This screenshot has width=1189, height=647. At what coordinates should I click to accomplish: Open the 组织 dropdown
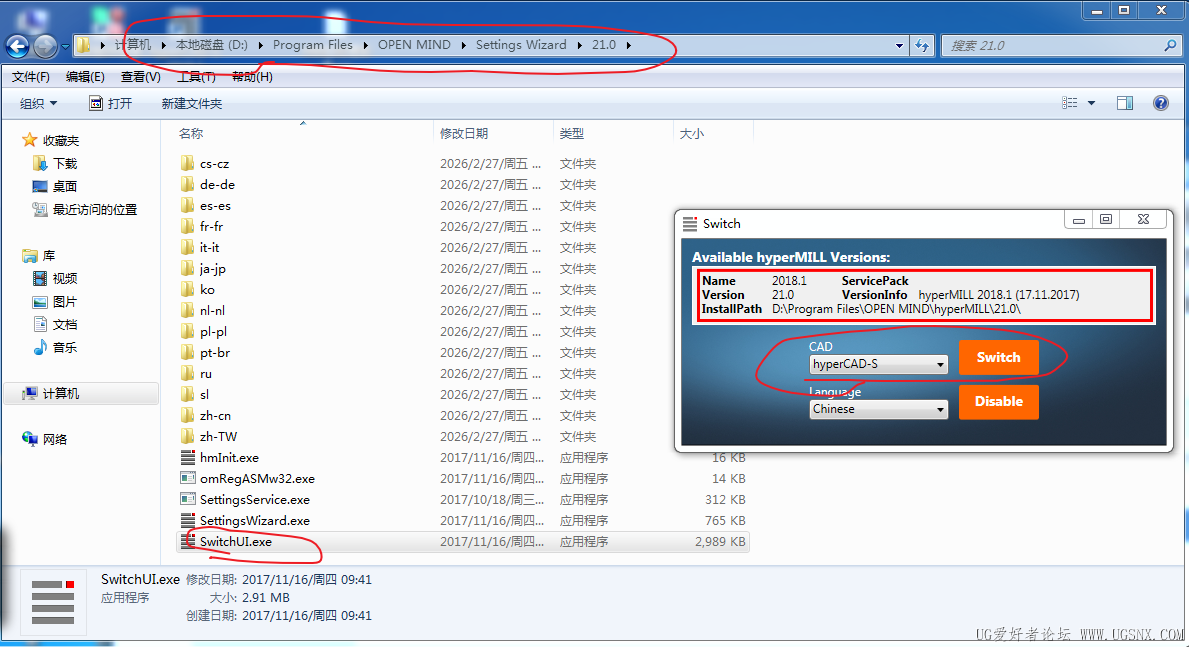38,103
